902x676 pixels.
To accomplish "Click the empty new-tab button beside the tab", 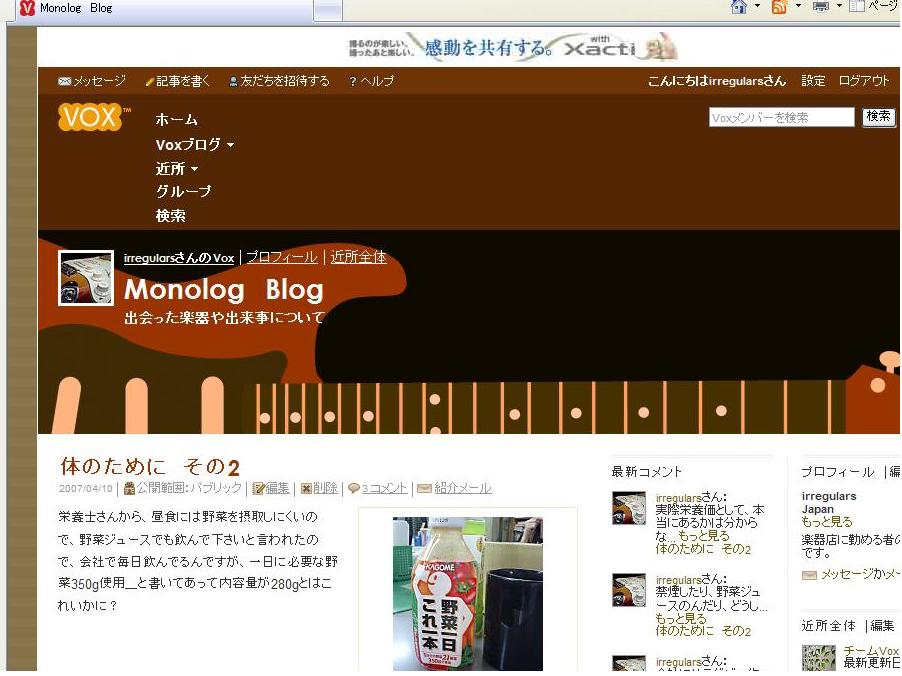I will (328, 9).
